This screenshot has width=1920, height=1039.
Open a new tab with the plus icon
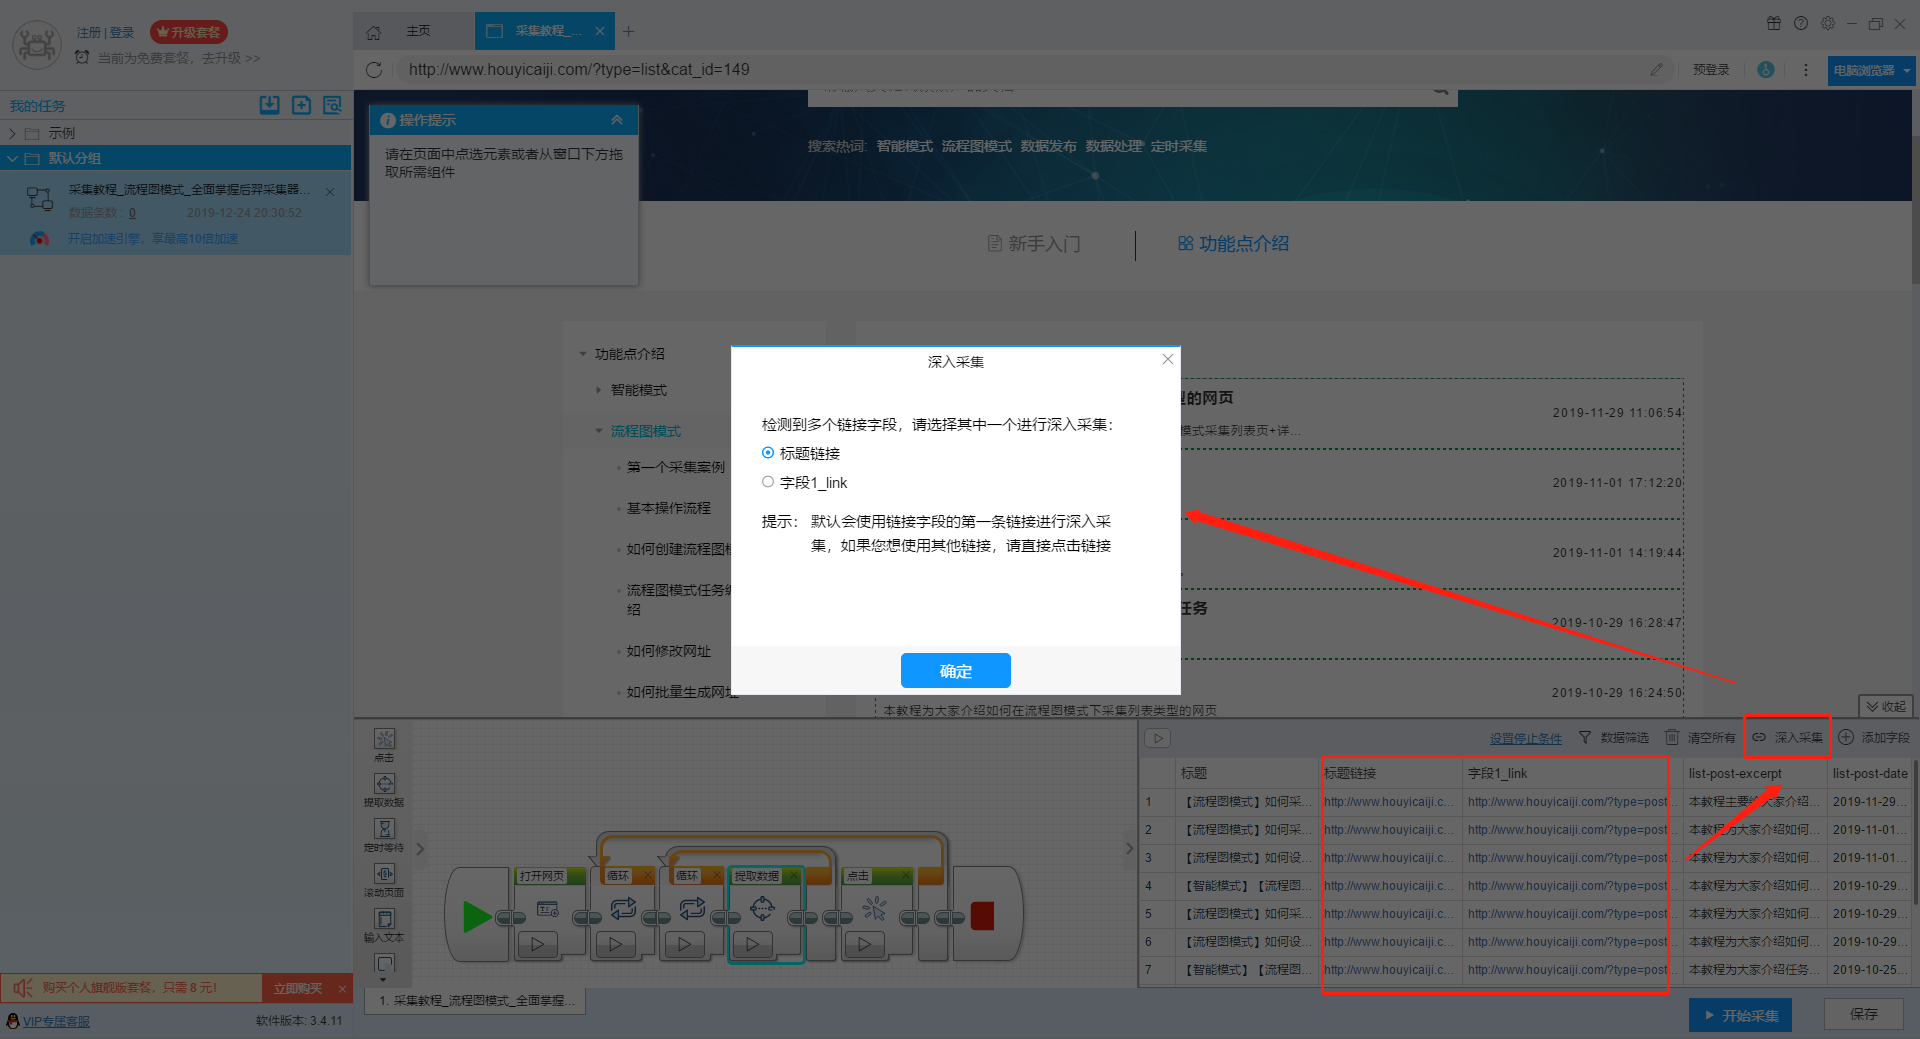click(628, 31)
